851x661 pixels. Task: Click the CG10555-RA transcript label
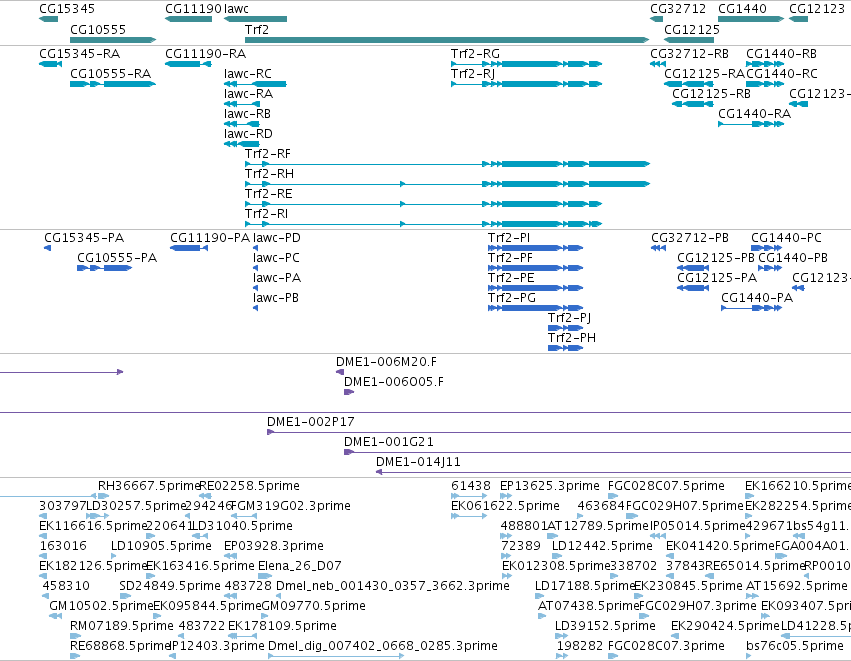coord(111,74)
